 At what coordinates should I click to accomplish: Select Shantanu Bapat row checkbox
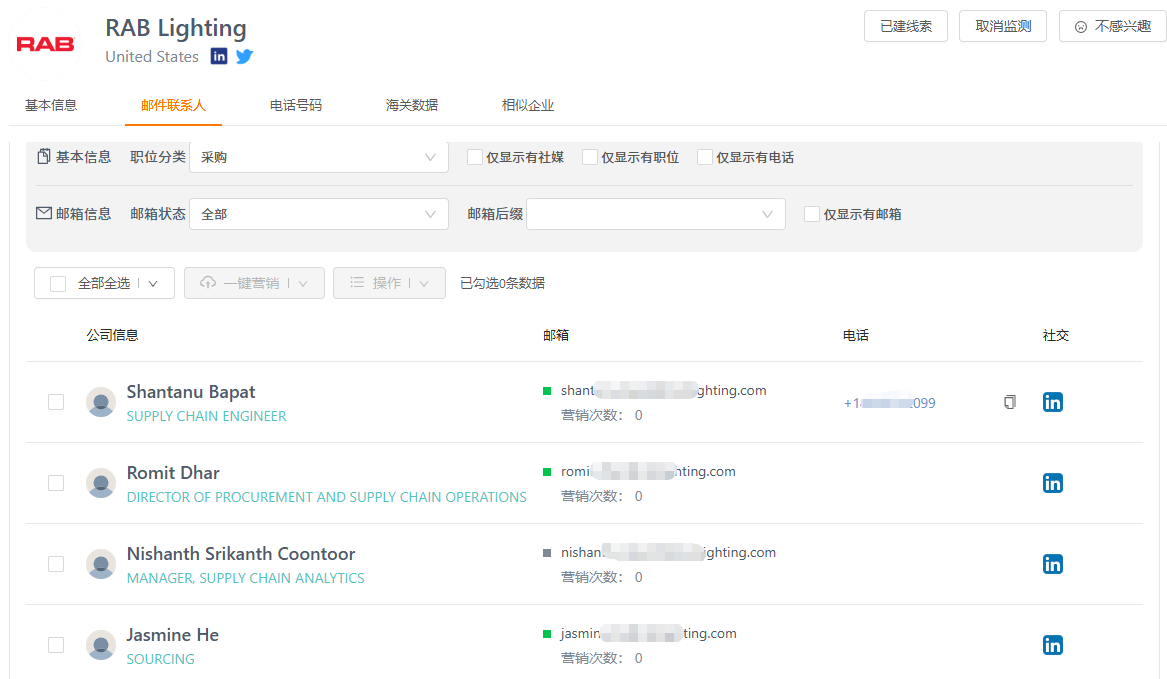(56, 402)
